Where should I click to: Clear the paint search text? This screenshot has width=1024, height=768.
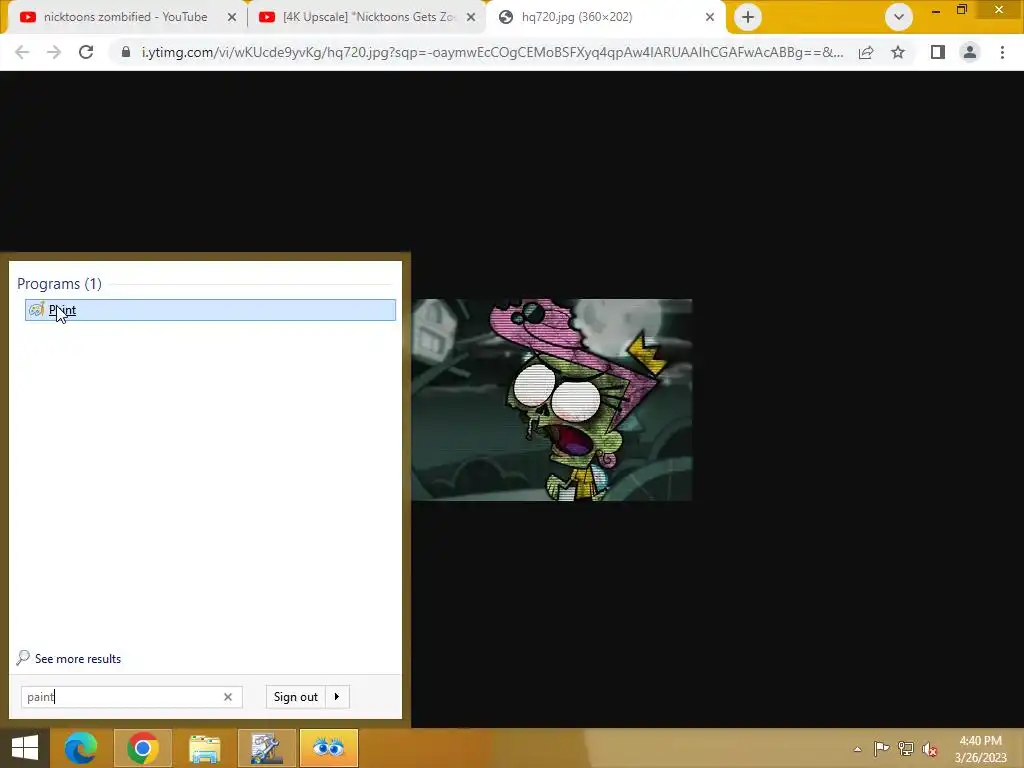228,697
